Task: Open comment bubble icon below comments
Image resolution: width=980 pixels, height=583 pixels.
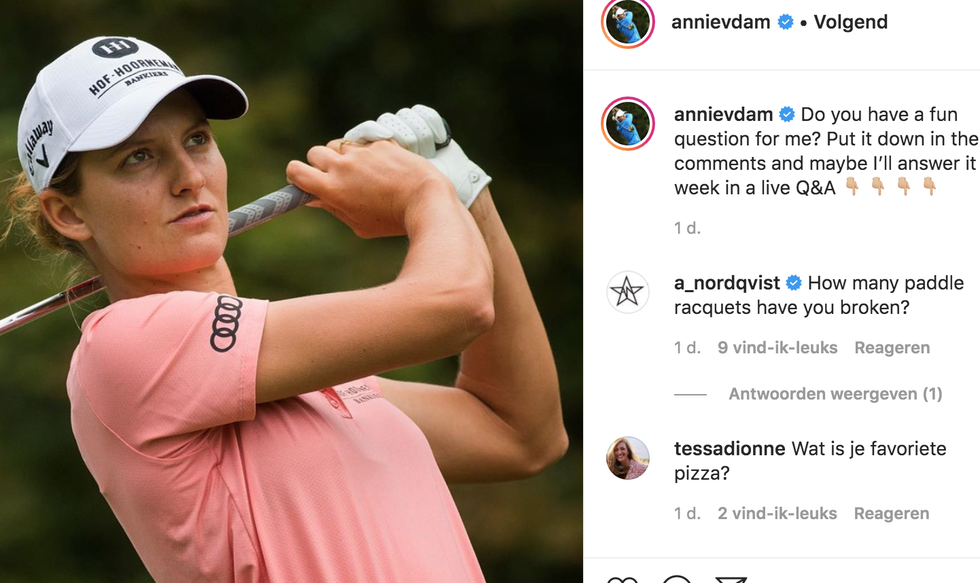Action: [677, 580]
